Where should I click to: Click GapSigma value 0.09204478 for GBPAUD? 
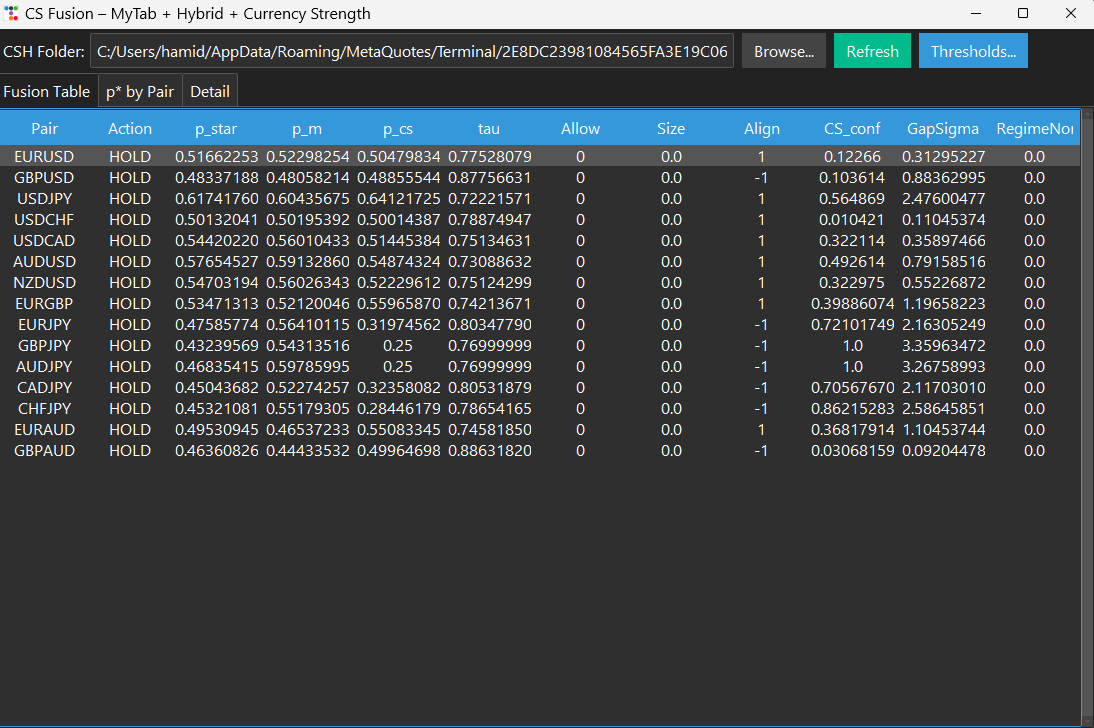(943, 450)
